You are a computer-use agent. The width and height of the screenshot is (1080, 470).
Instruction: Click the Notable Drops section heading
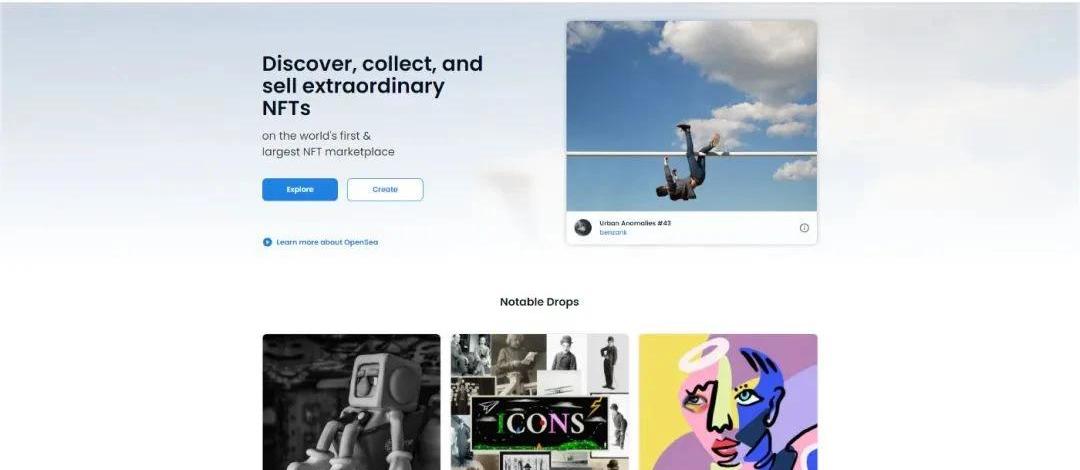[539, 302]
